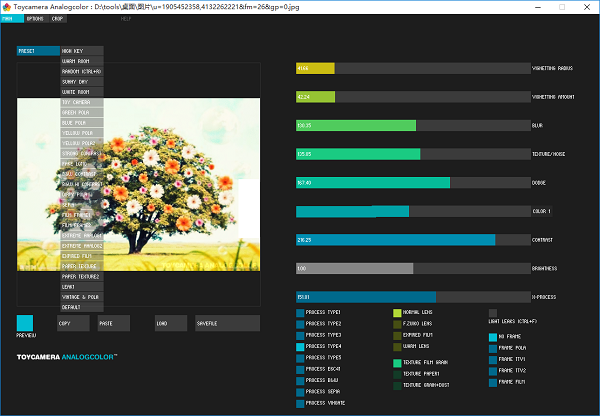This screenshot has height=416, width=600.
Task: Collapse the Preset dropdown list
Action: [x=38, y=51]
